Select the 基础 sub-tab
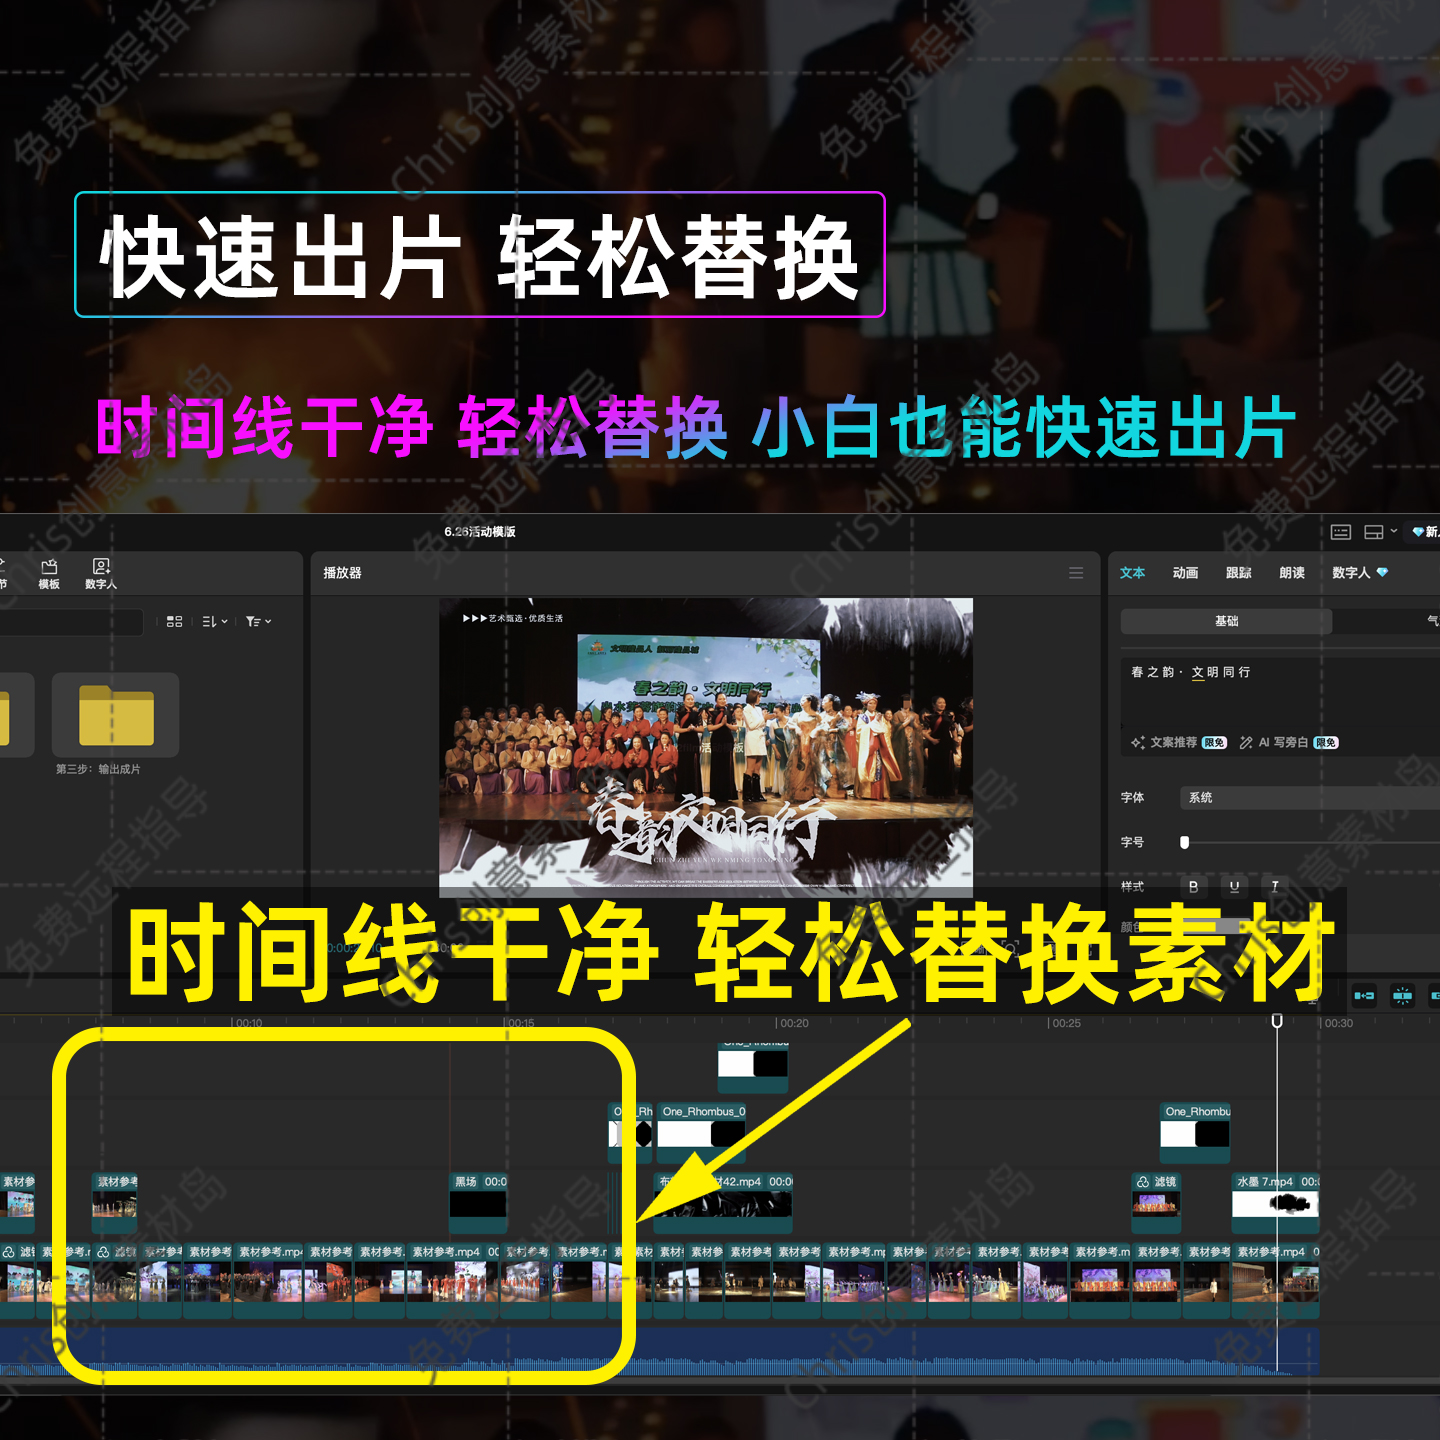This screenshot has width=1440, height=1440. [1226, 621]
